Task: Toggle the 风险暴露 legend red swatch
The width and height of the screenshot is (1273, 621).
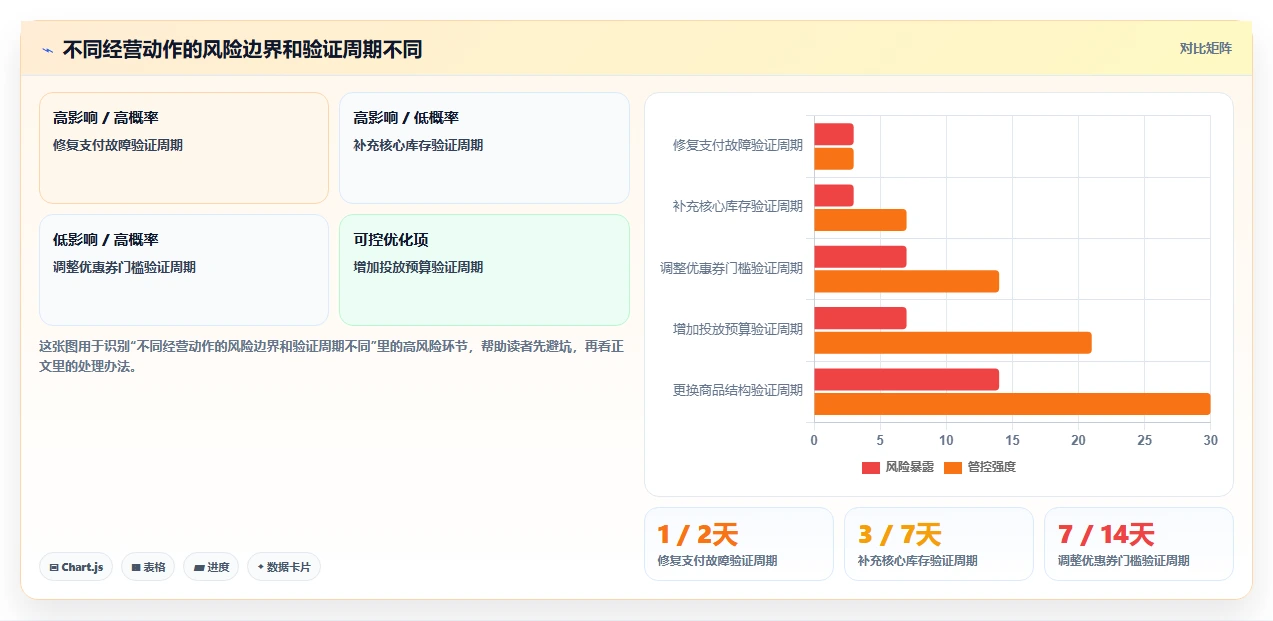Action: pos(871,467)
